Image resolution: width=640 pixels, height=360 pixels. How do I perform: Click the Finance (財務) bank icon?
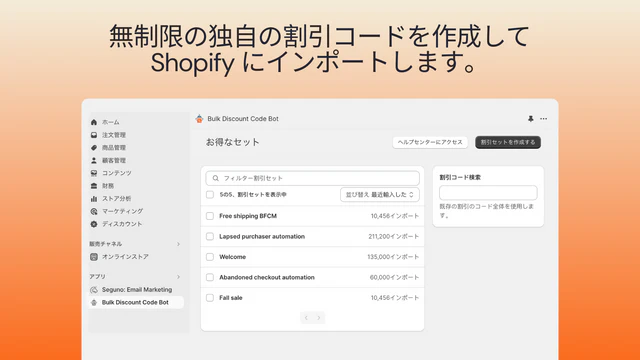click(94, 186)
